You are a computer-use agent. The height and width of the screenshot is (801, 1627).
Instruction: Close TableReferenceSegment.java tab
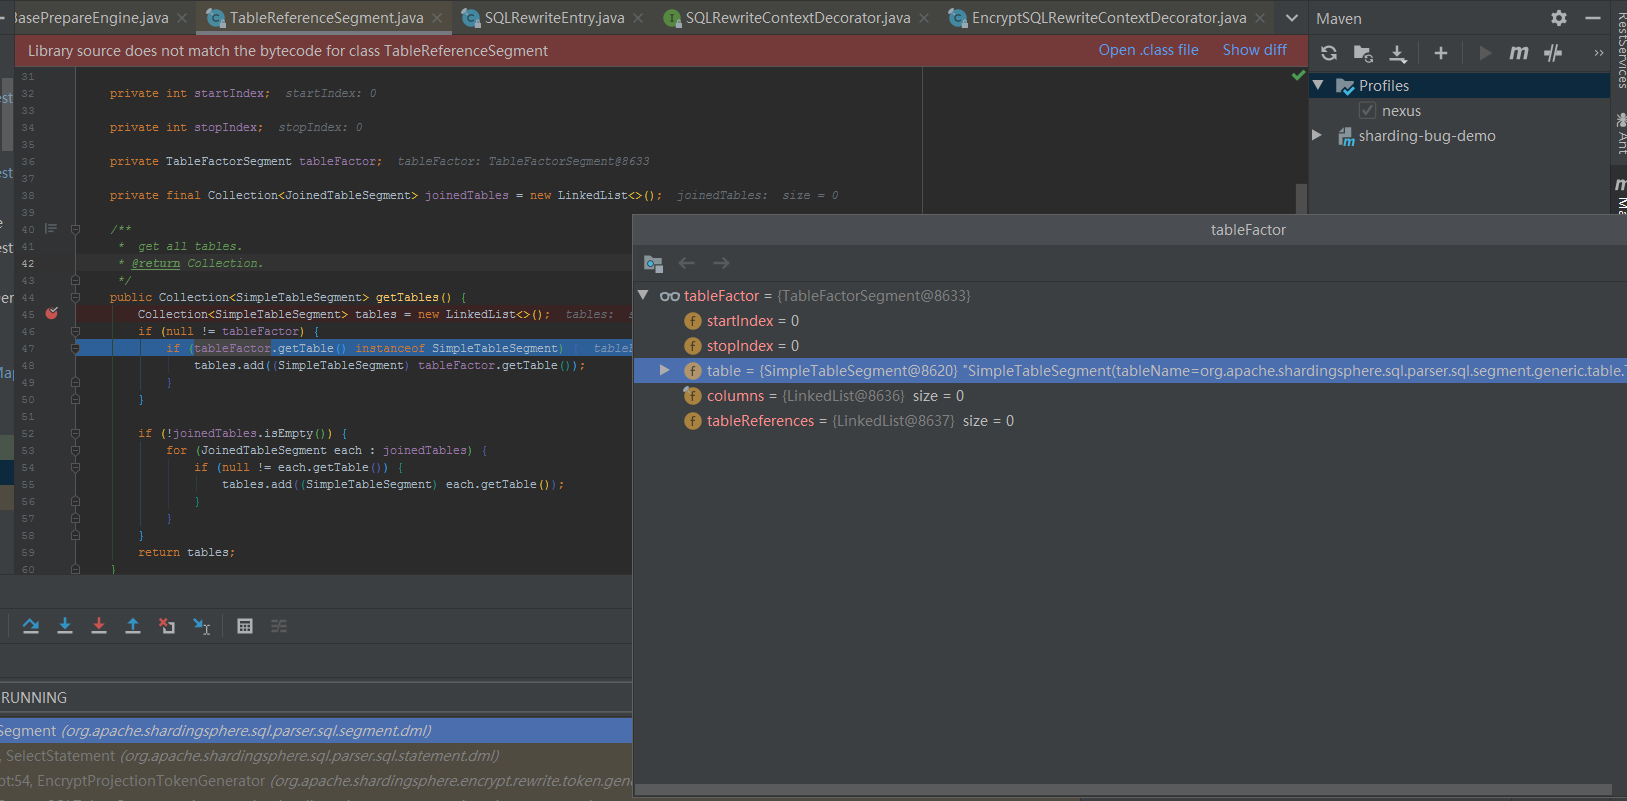pos(437,18)
